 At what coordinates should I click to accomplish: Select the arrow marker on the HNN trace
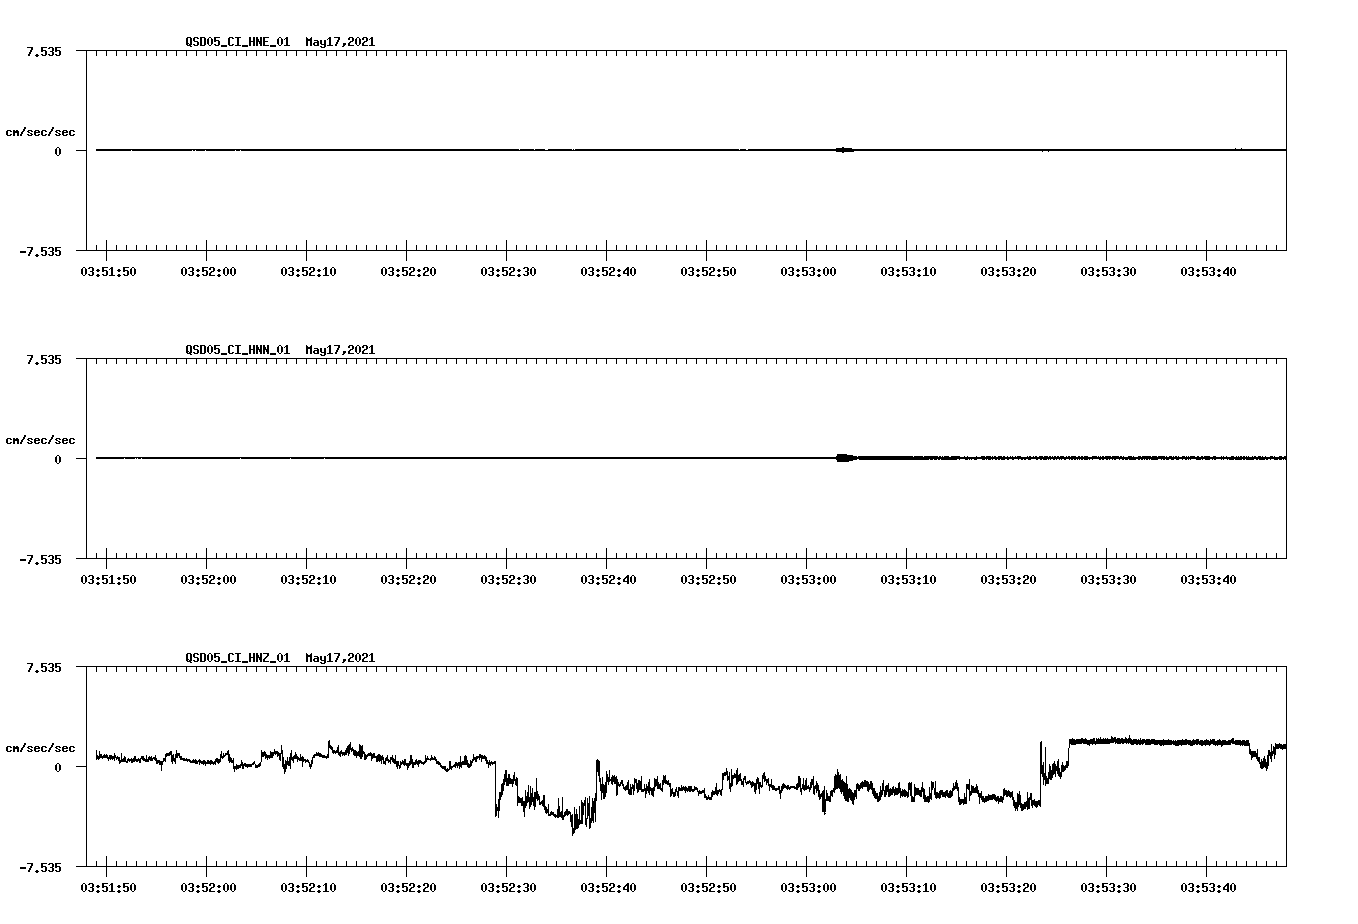pyautogui.click(x=845, y=458)
